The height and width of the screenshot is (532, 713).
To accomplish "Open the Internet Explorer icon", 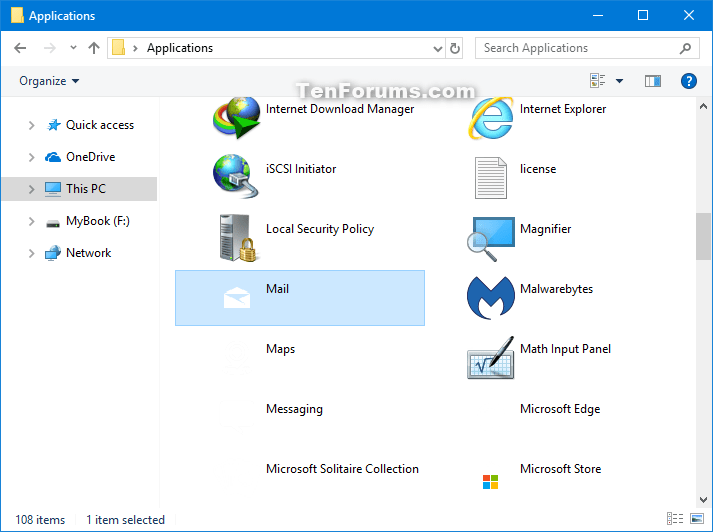I will [x=491, y=117].
